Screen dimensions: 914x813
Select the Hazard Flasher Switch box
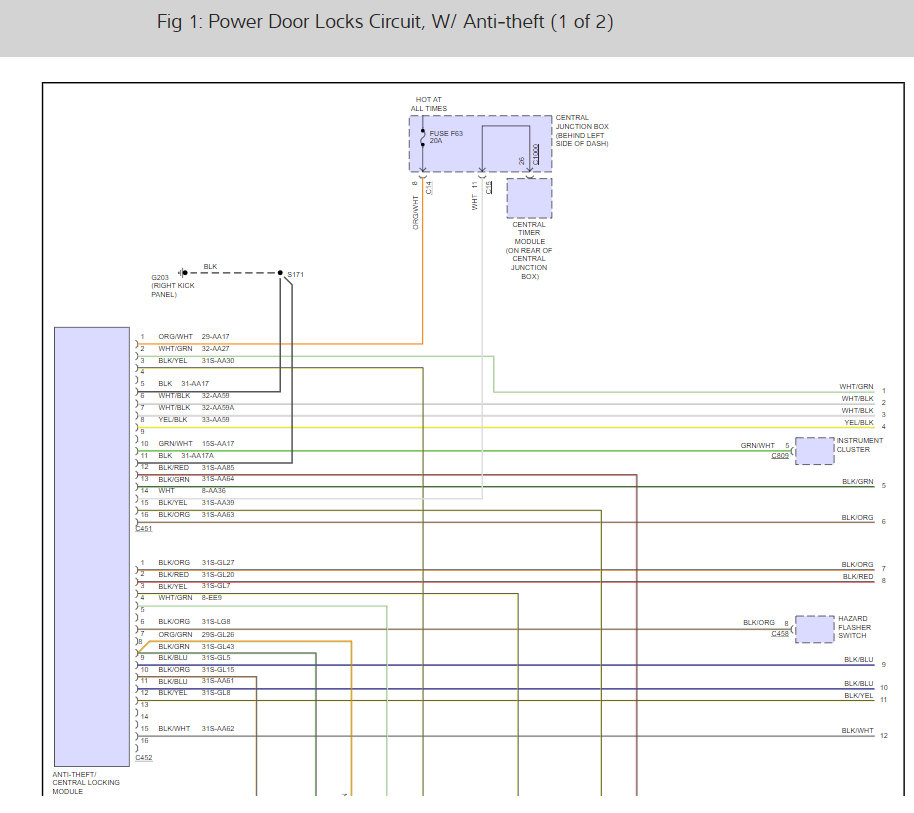coord(814,629)
